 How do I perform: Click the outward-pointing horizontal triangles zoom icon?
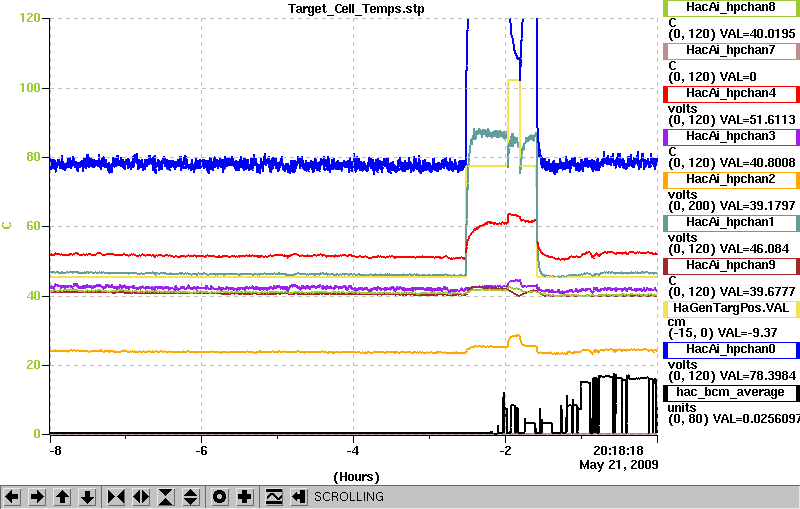141,496
